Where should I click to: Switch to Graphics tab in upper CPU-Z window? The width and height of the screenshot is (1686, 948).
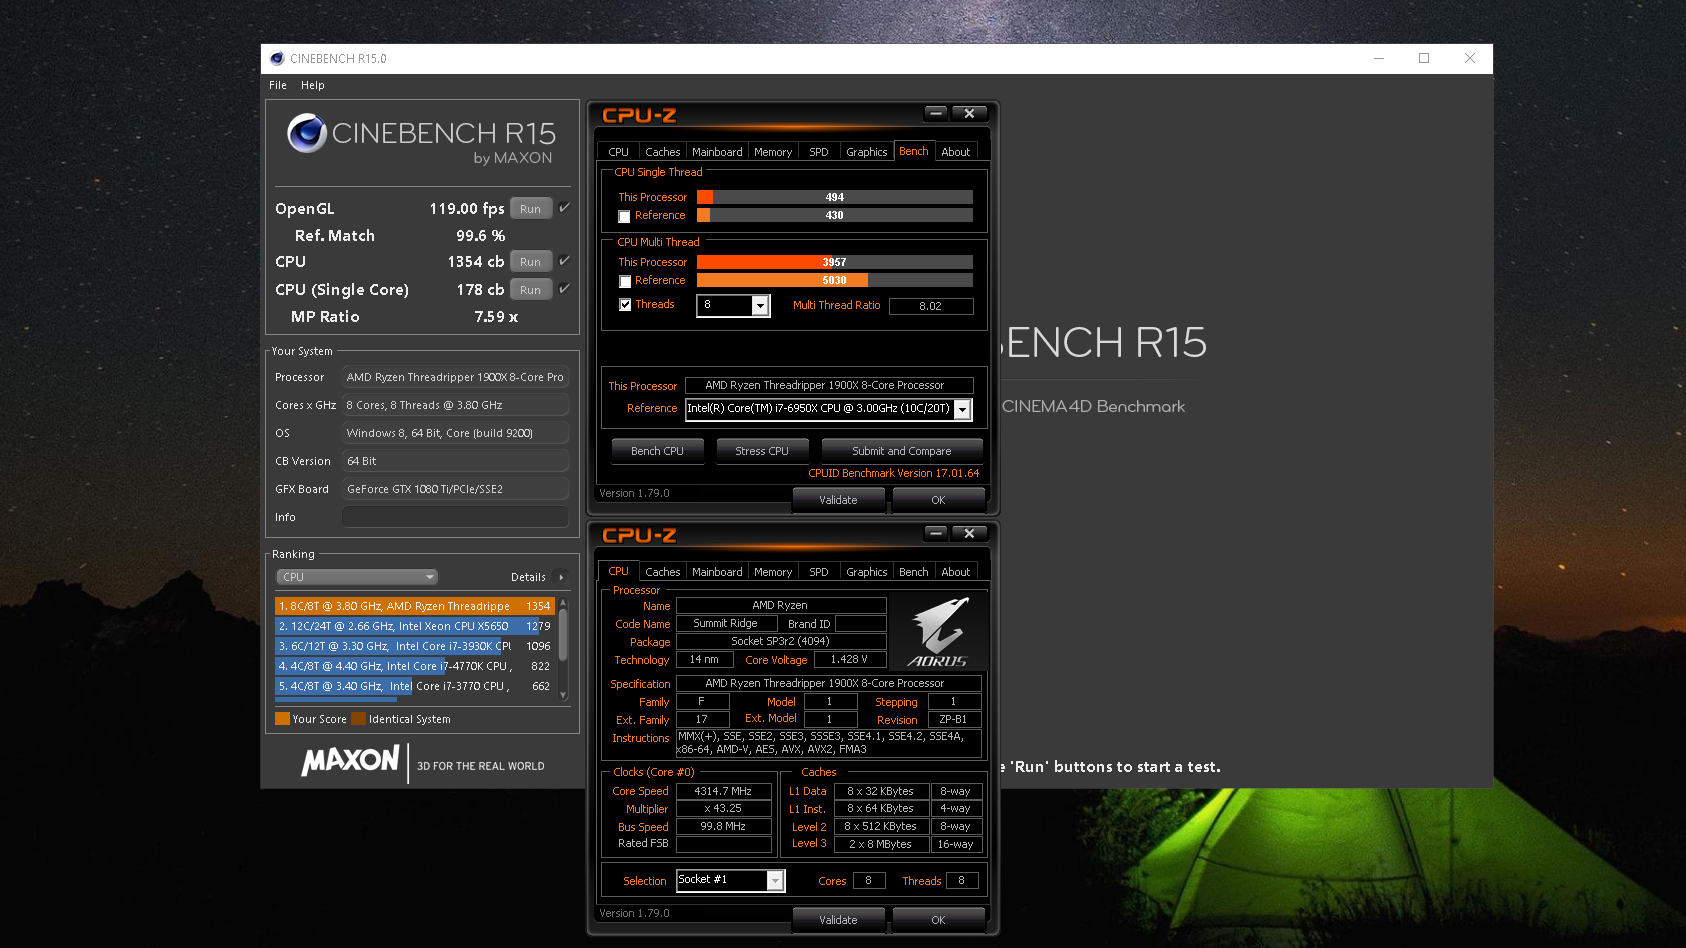click(x=866, y=152)
